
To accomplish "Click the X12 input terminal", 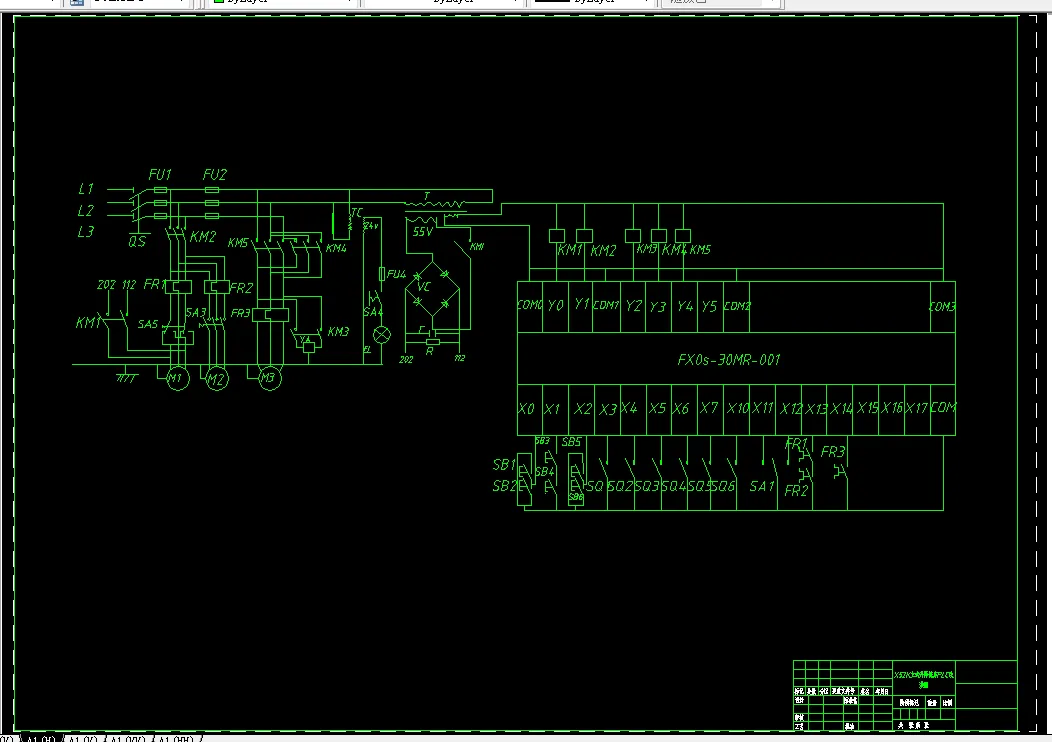I will [790, 409].
